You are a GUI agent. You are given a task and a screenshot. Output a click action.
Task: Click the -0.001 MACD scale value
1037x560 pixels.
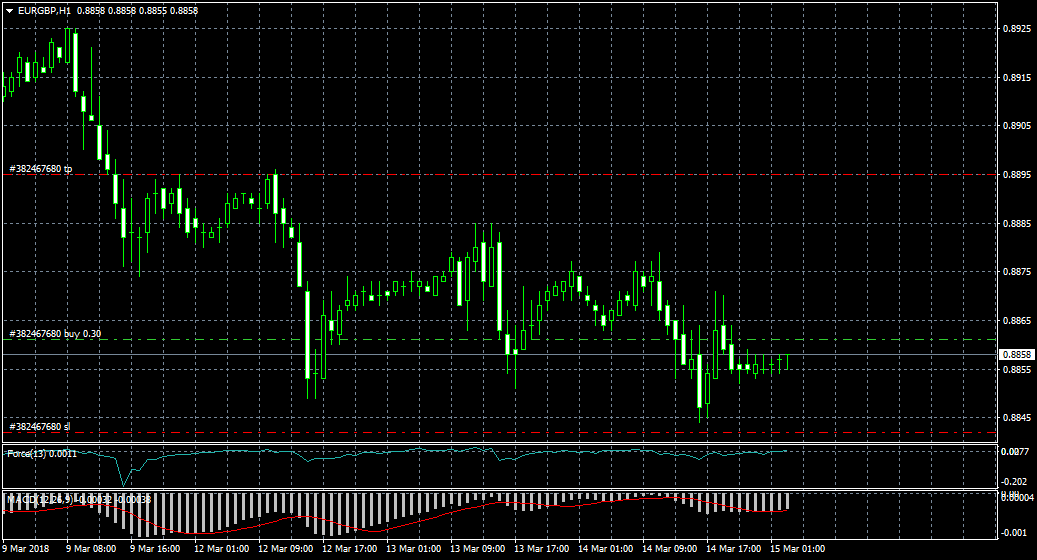[1014, 533]
